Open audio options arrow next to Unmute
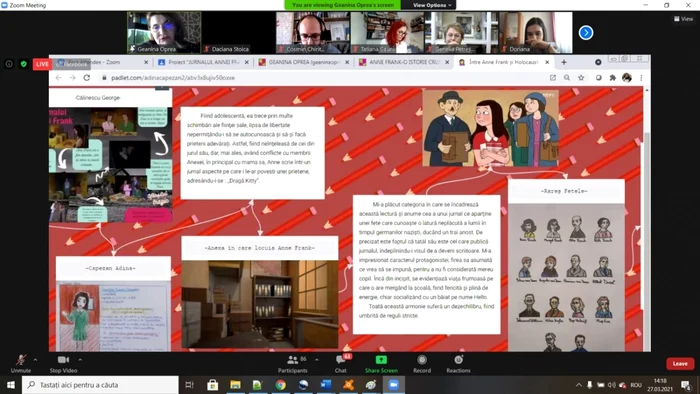Viewport: 700px width, 394px height. 35,360
